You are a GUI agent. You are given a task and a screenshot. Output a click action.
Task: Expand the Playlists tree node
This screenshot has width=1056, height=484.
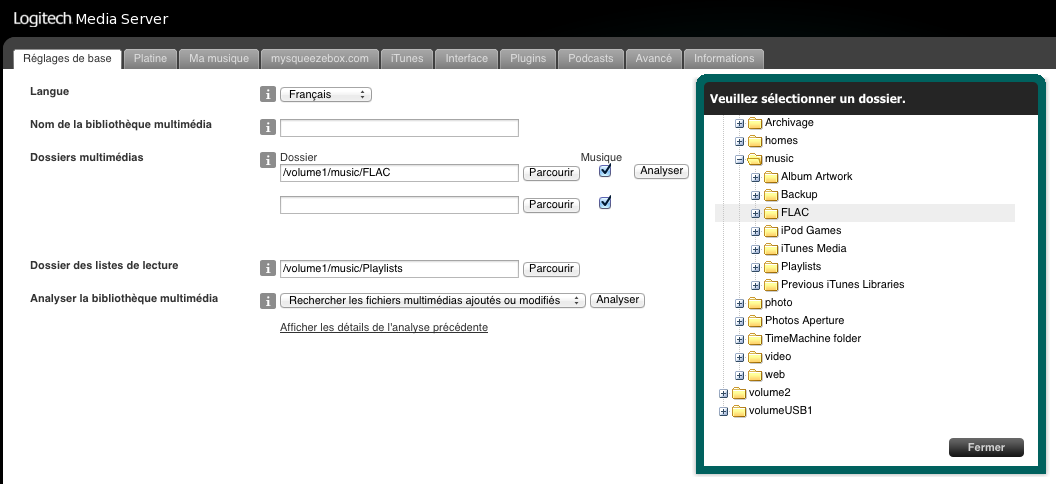[x=756, y=267]
